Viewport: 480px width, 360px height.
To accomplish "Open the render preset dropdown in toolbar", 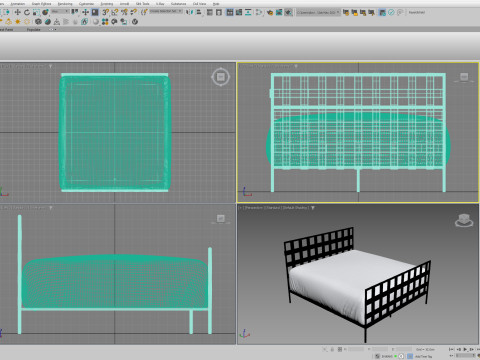I will 318,12.
